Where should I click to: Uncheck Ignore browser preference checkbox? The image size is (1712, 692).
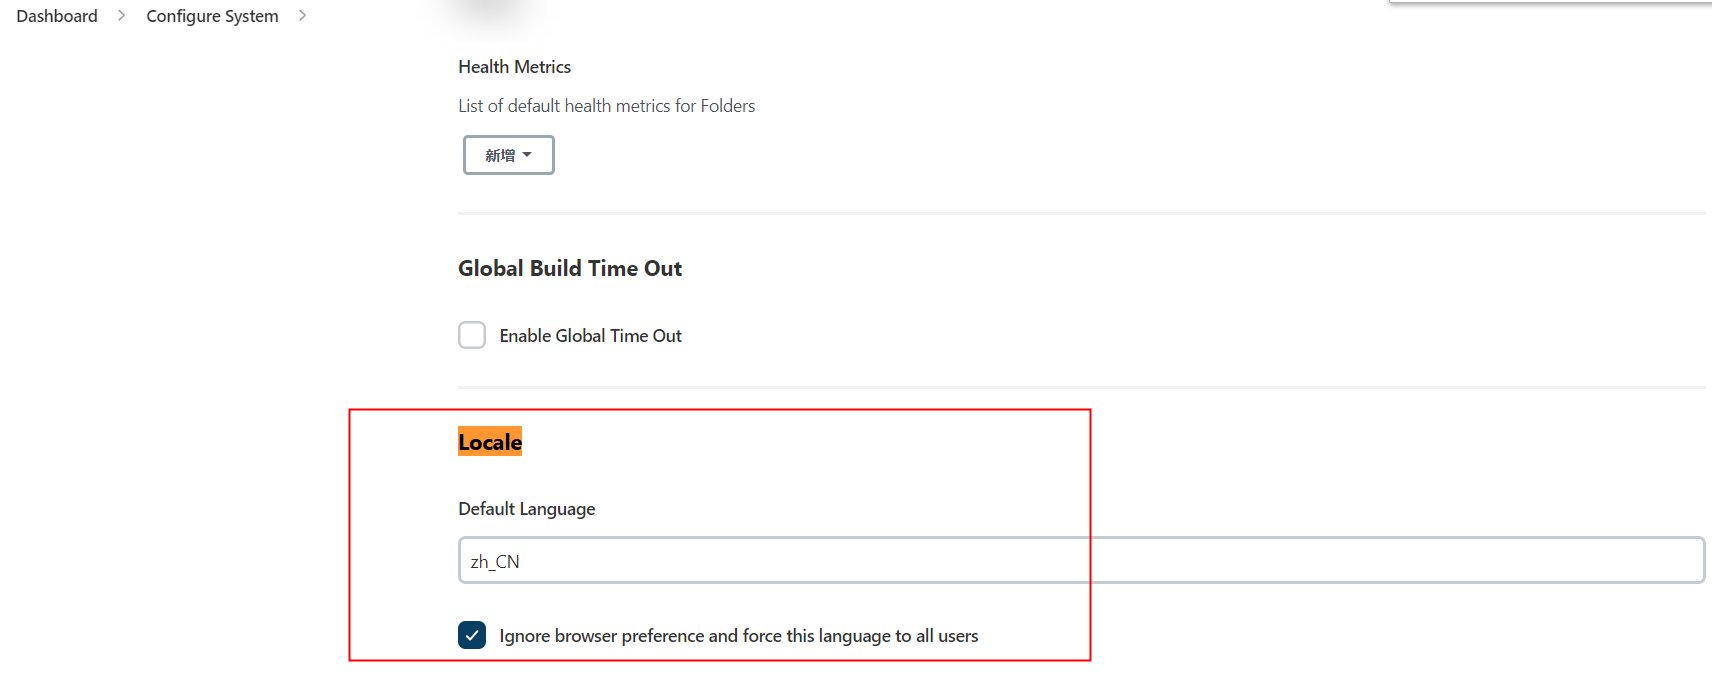tap(472, 635)
